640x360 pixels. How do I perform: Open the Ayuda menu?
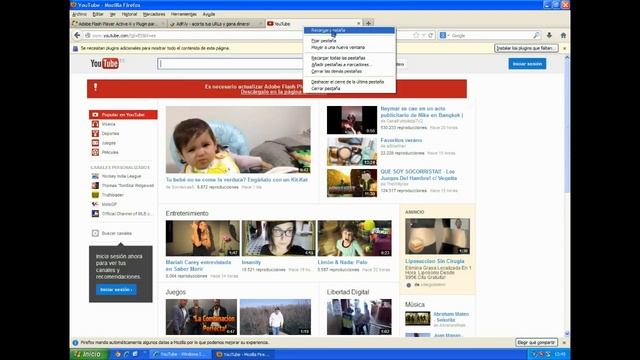click(209, 14)
